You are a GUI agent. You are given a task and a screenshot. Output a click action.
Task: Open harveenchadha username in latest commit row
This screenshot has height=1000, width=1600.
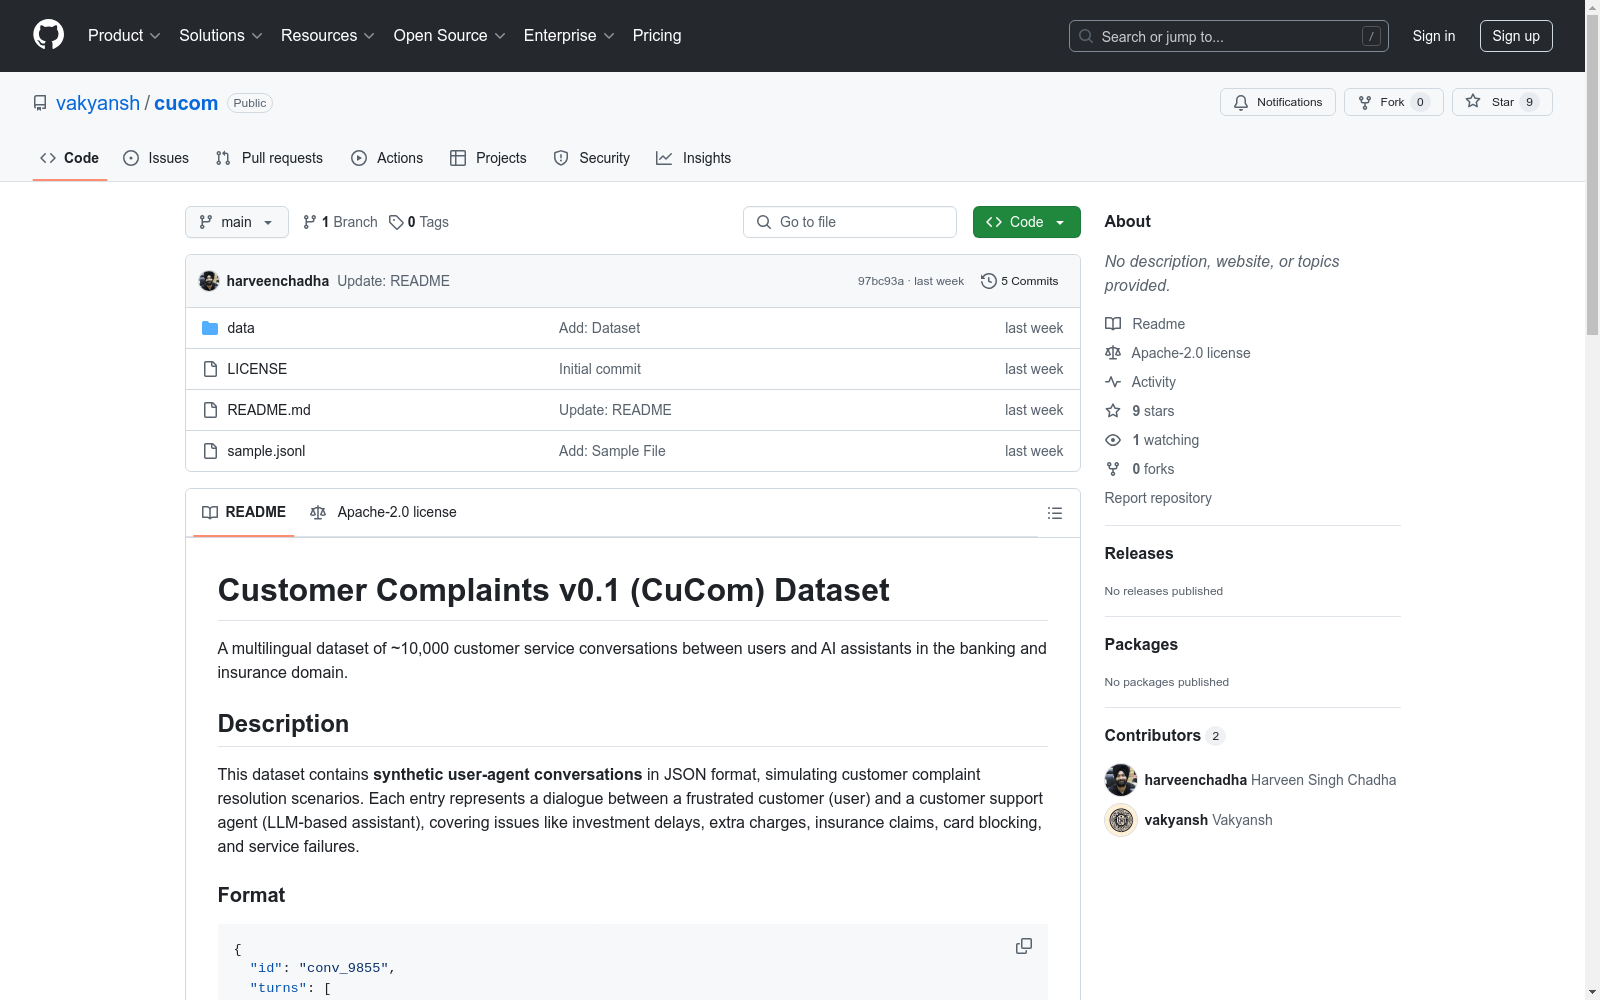click(278, 281)
